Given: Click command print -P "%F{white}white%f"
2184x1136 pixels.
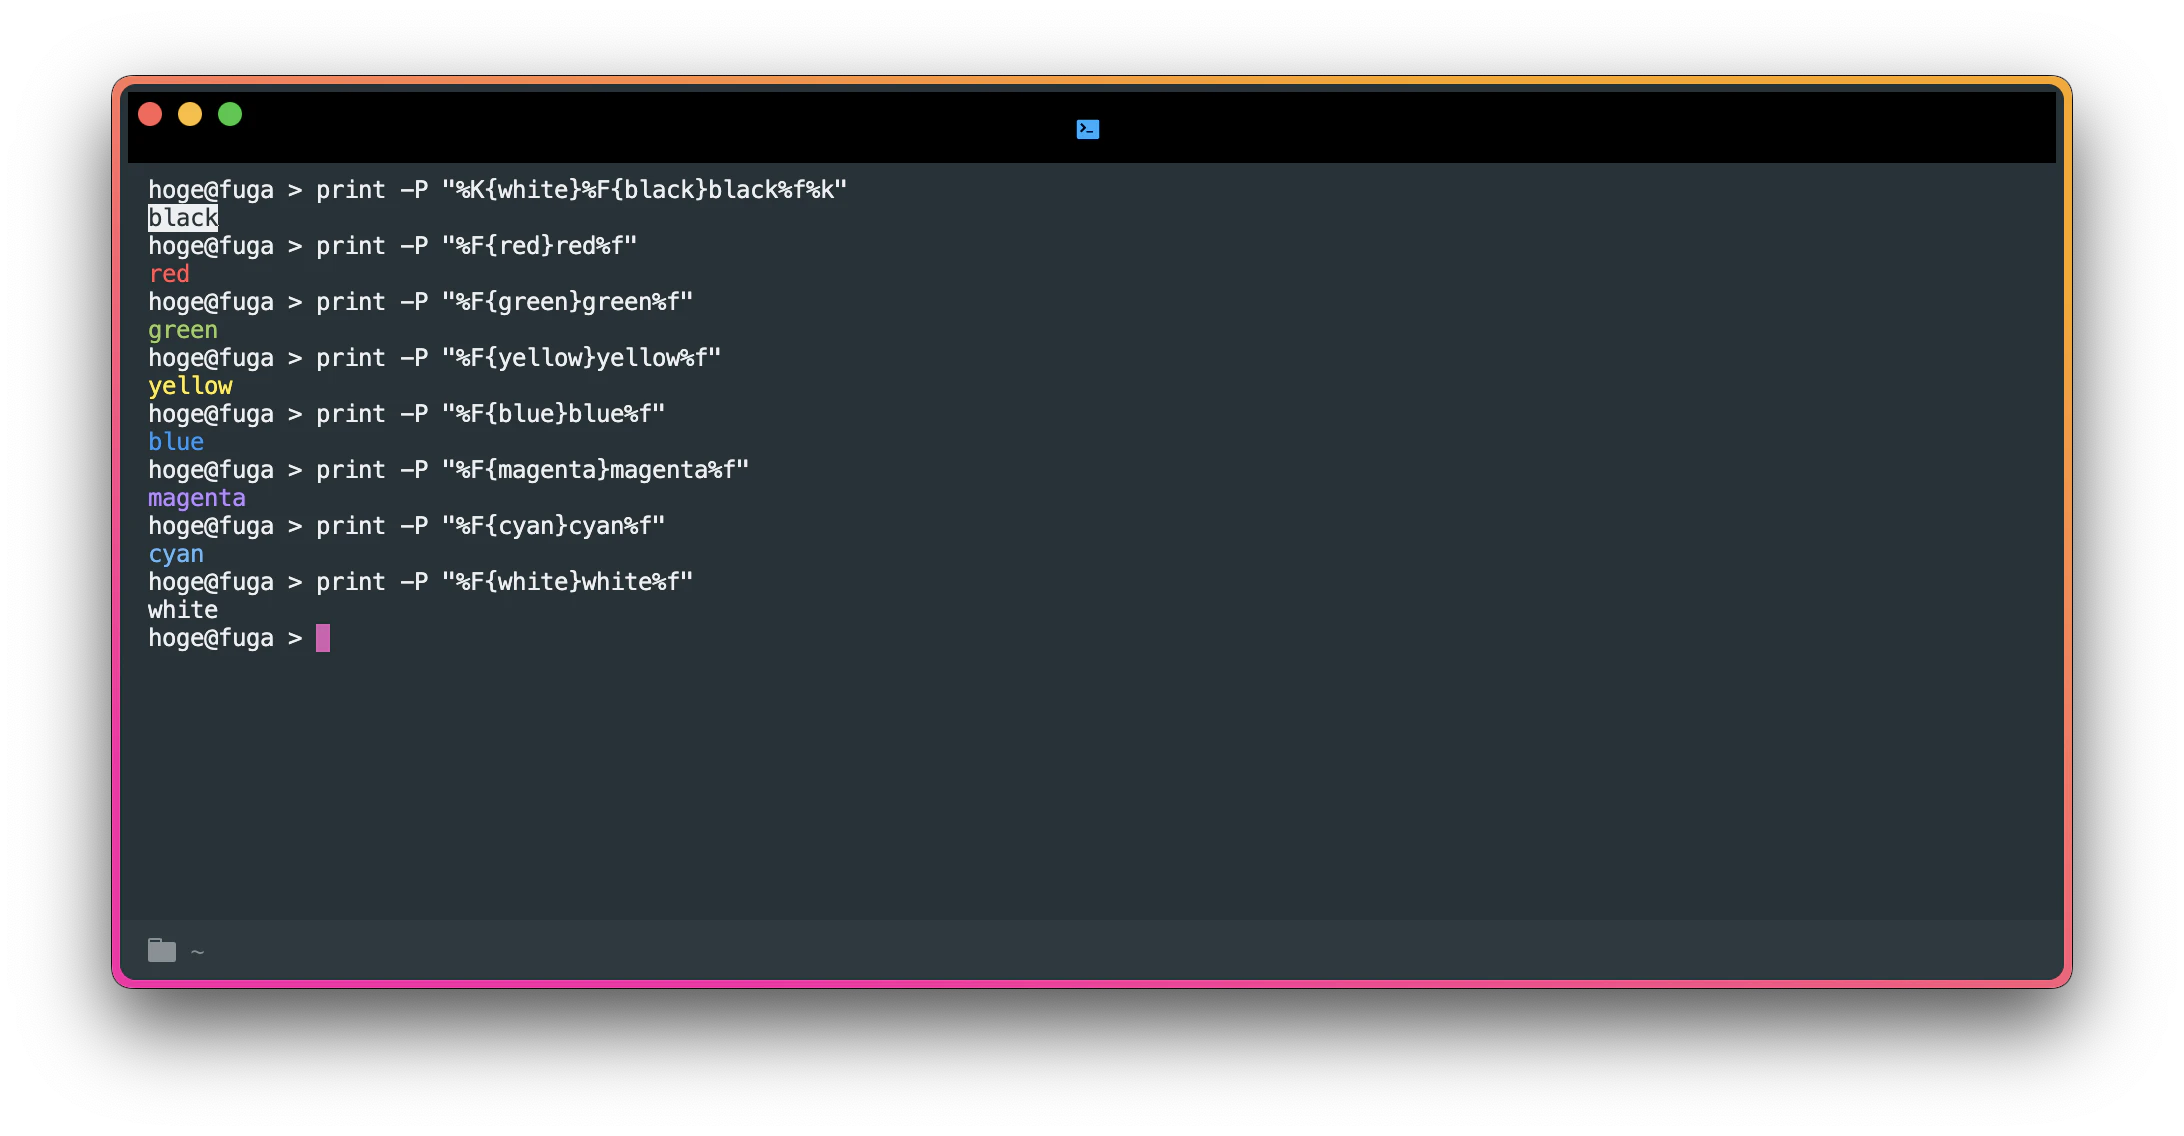Looking at the screenshot, I should point(505,582).
